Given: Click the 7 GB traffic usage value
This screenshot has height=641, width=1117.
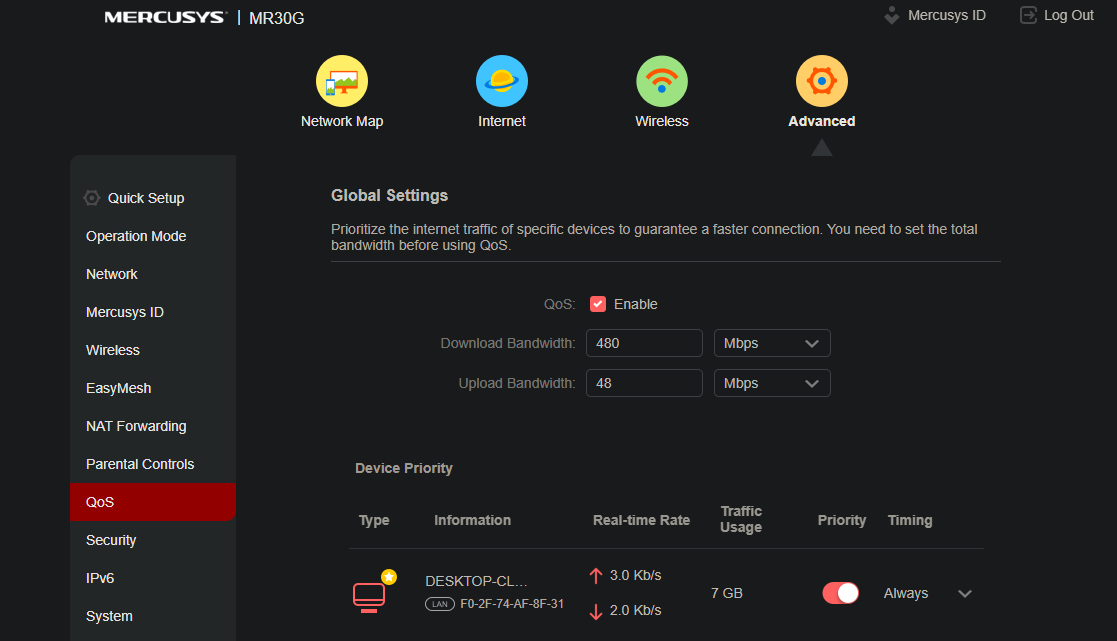Looking at the screenshot, I should (727, 593).
